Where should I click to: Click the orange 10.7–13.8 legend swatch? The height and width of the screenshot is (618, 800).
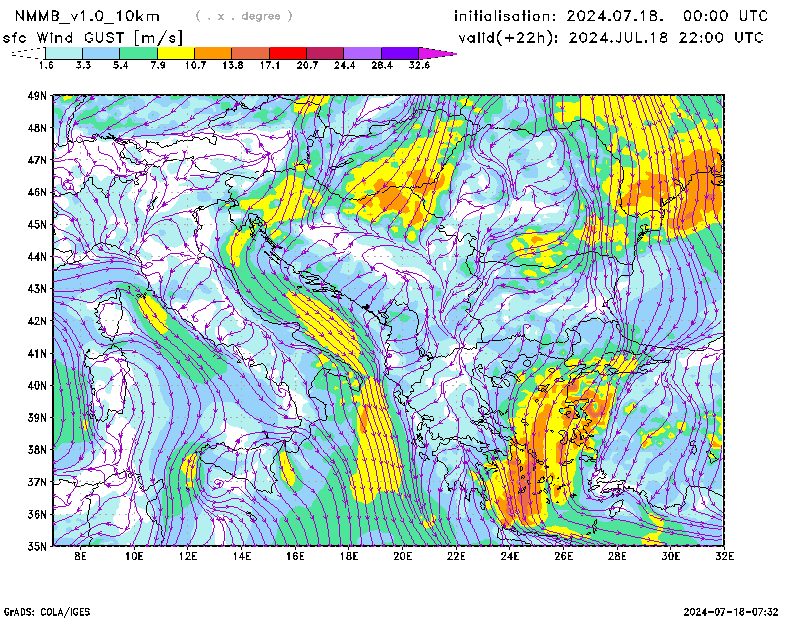tap(213, 52)
